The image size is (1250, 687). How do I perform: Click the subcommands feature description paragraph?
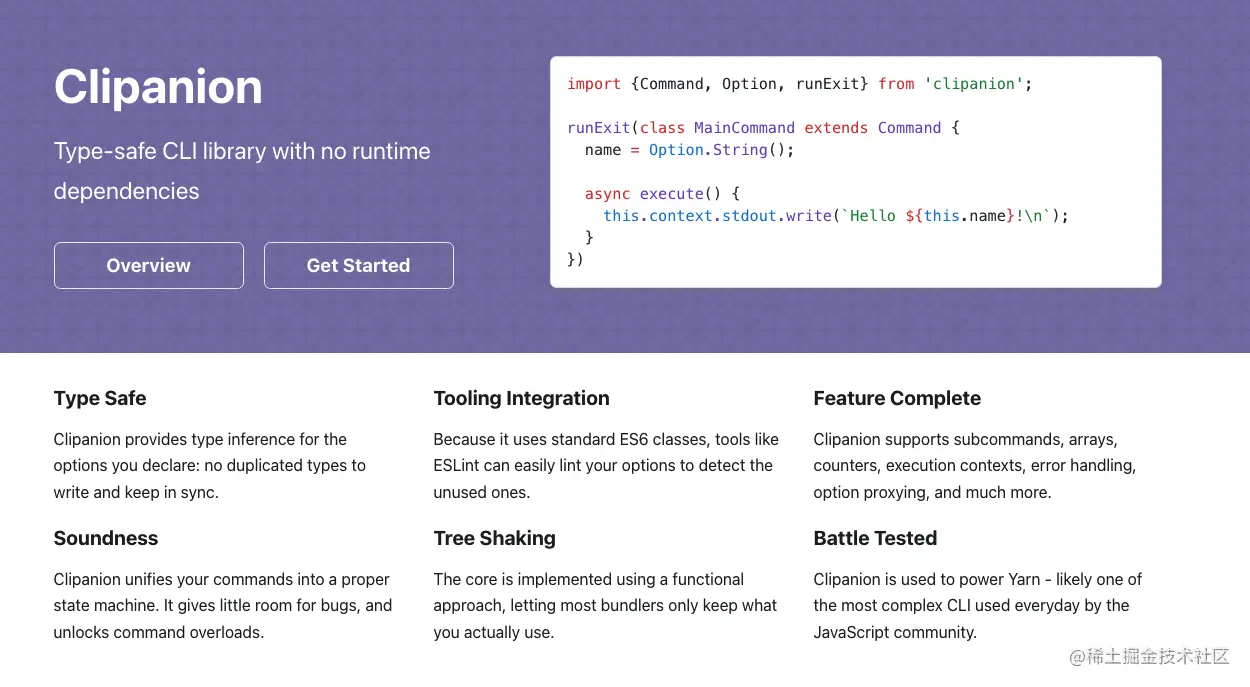tap(975, 465)
